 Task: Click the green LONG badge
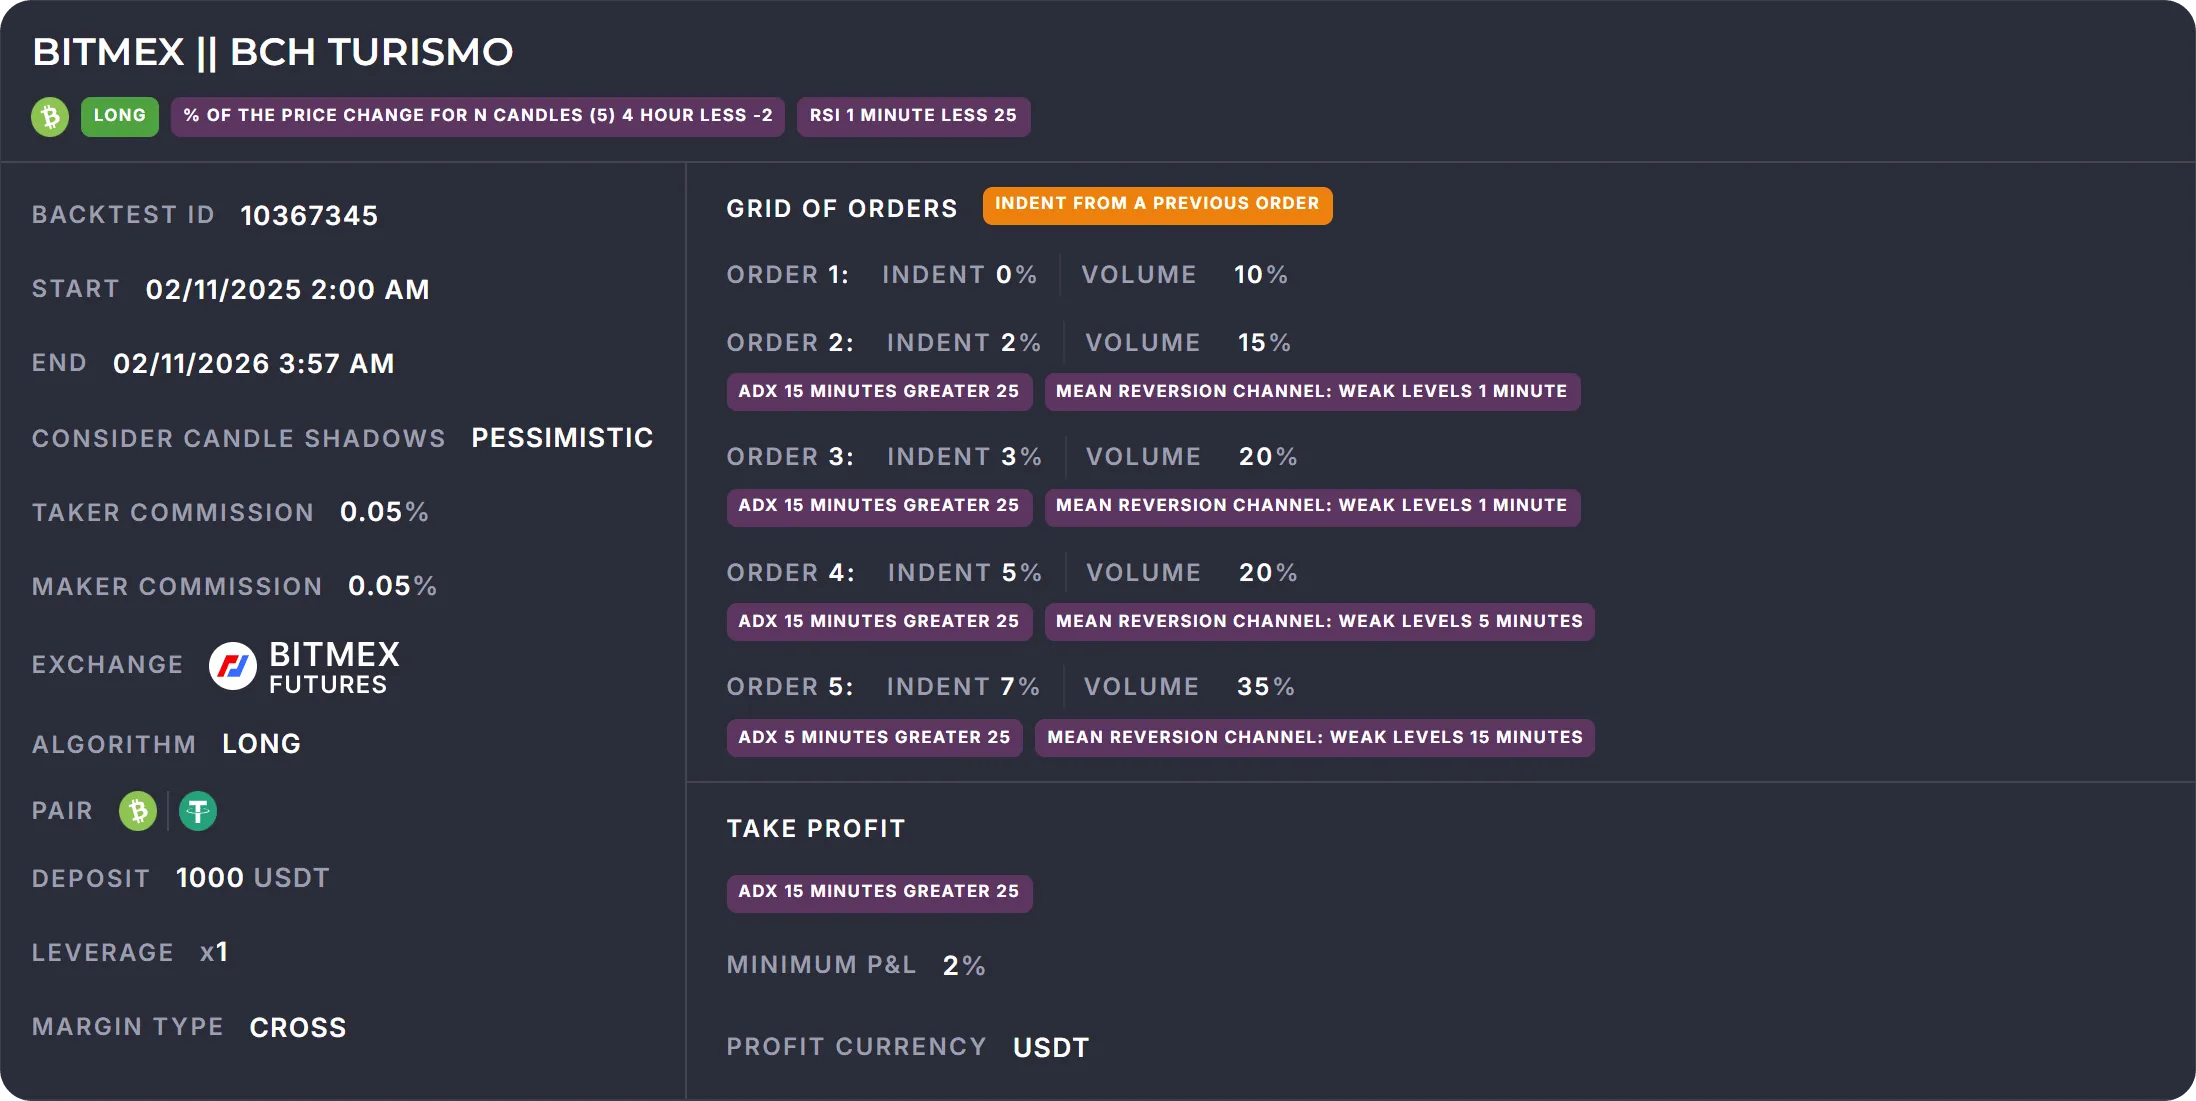click(x=120, y=116)
